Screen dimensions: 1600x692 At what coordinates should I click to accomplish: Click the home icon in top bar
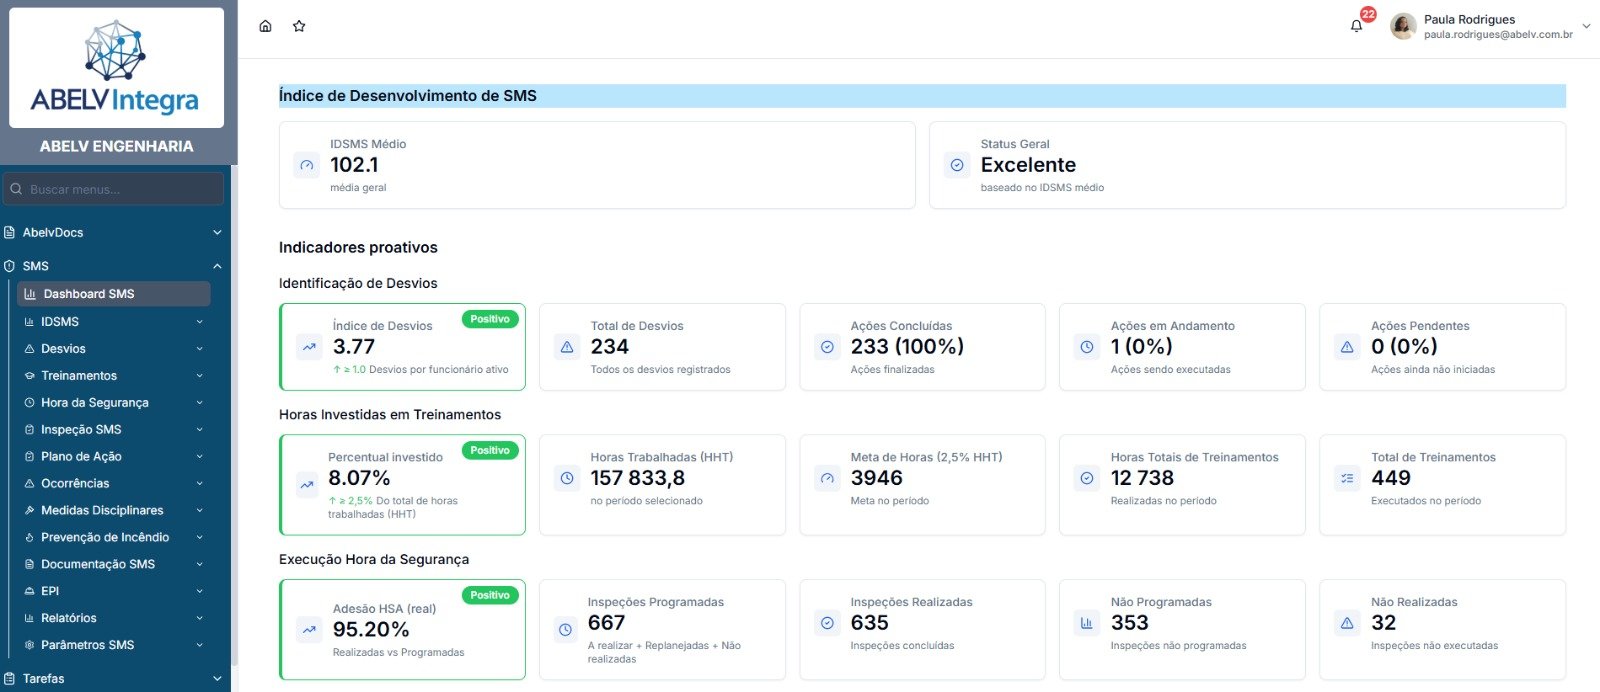coord(265,26)
